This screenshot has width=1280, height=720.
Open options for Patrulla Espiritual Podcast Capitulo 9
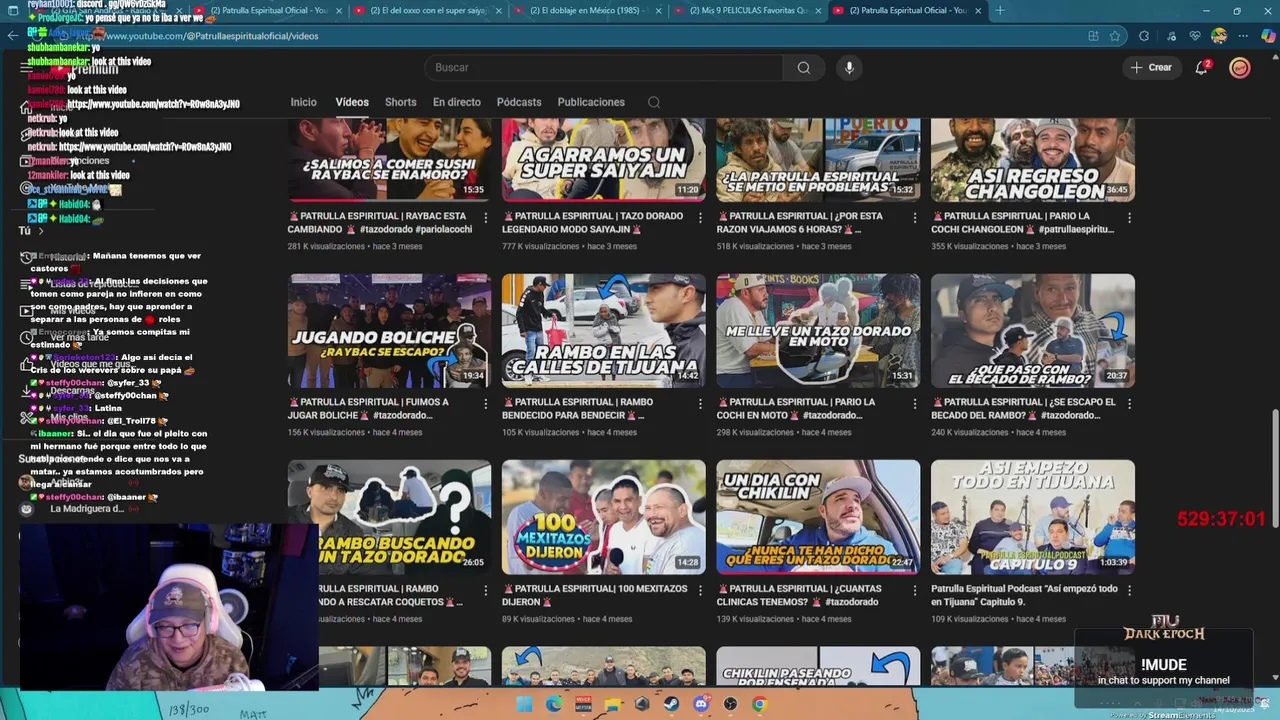(1129, 590)
